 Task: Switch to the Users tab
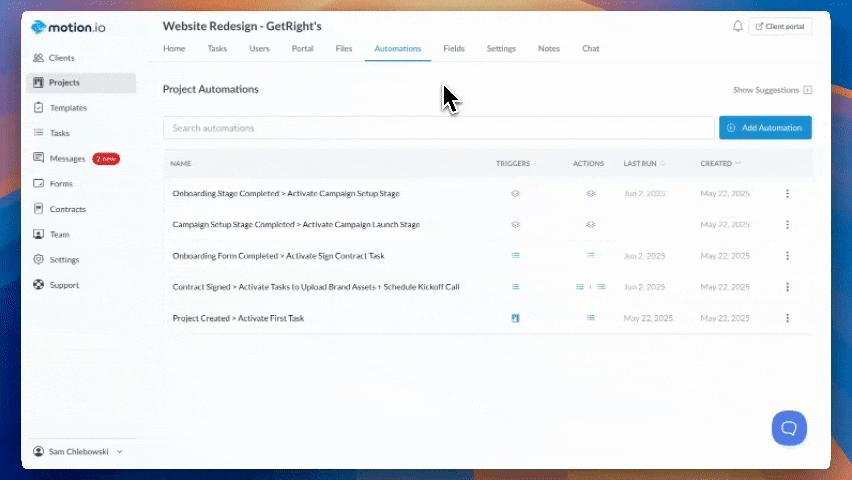[x=259, y=48]
